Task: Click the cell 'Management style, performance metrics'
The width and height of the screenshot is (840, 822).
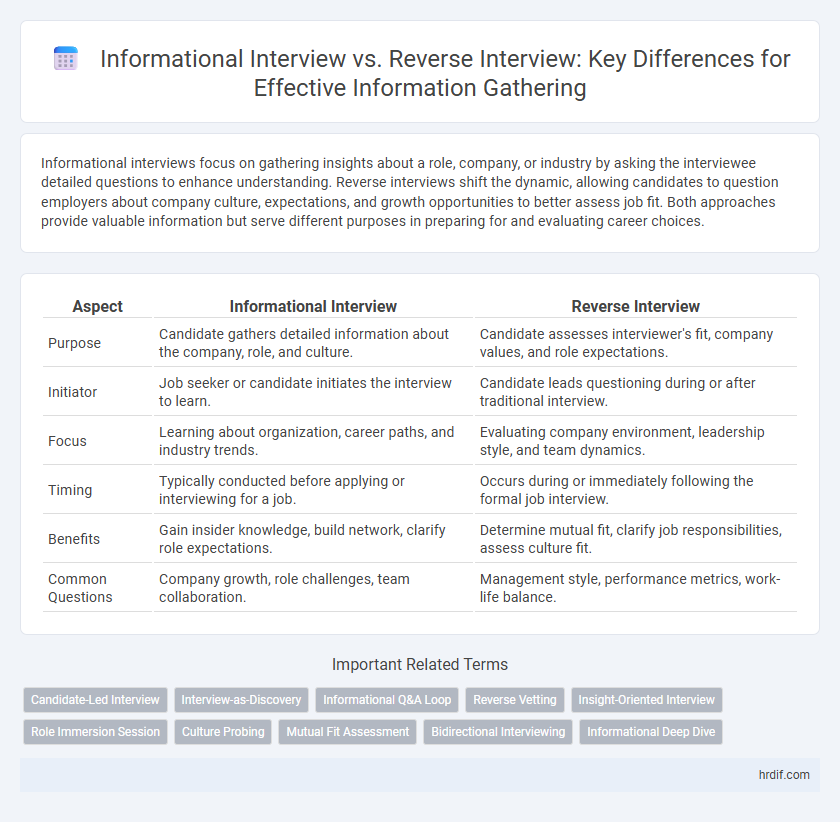Action: (636, 588)
